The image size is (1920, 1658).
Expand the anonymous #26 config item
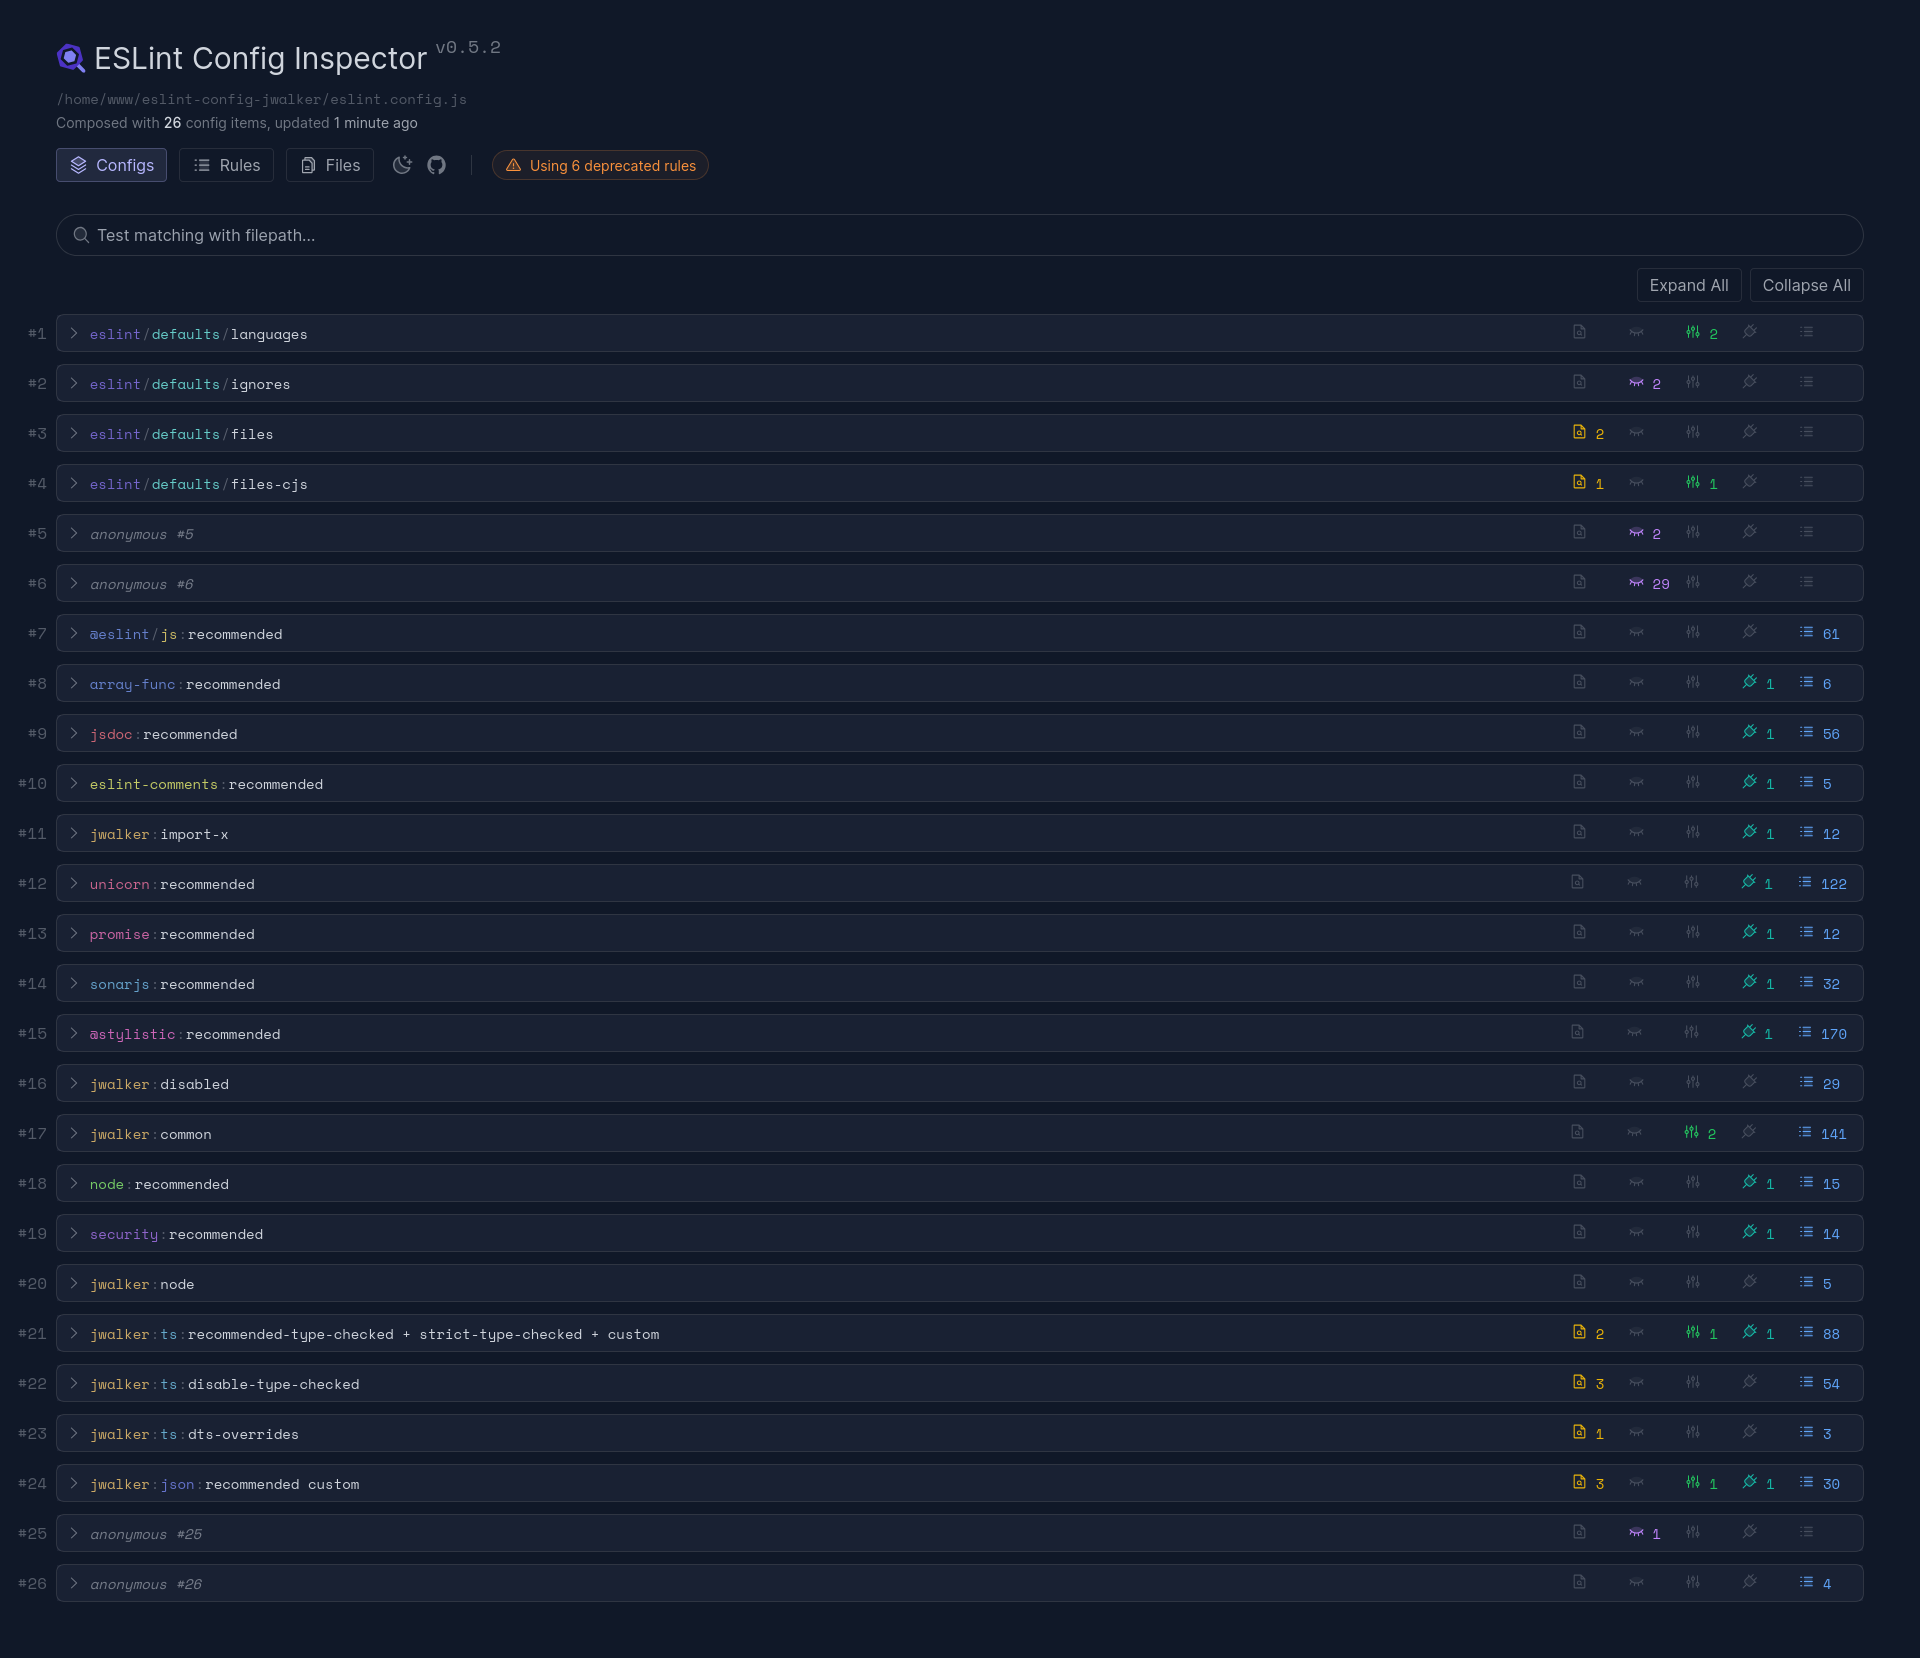(74, 1583)
